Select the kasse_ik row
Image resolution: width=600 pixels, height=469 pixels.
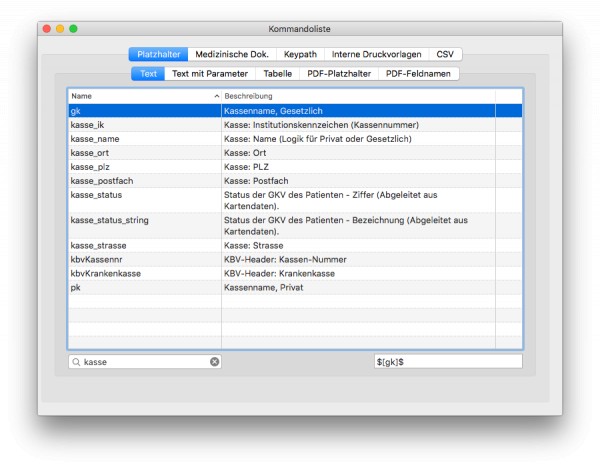point(295,125)
